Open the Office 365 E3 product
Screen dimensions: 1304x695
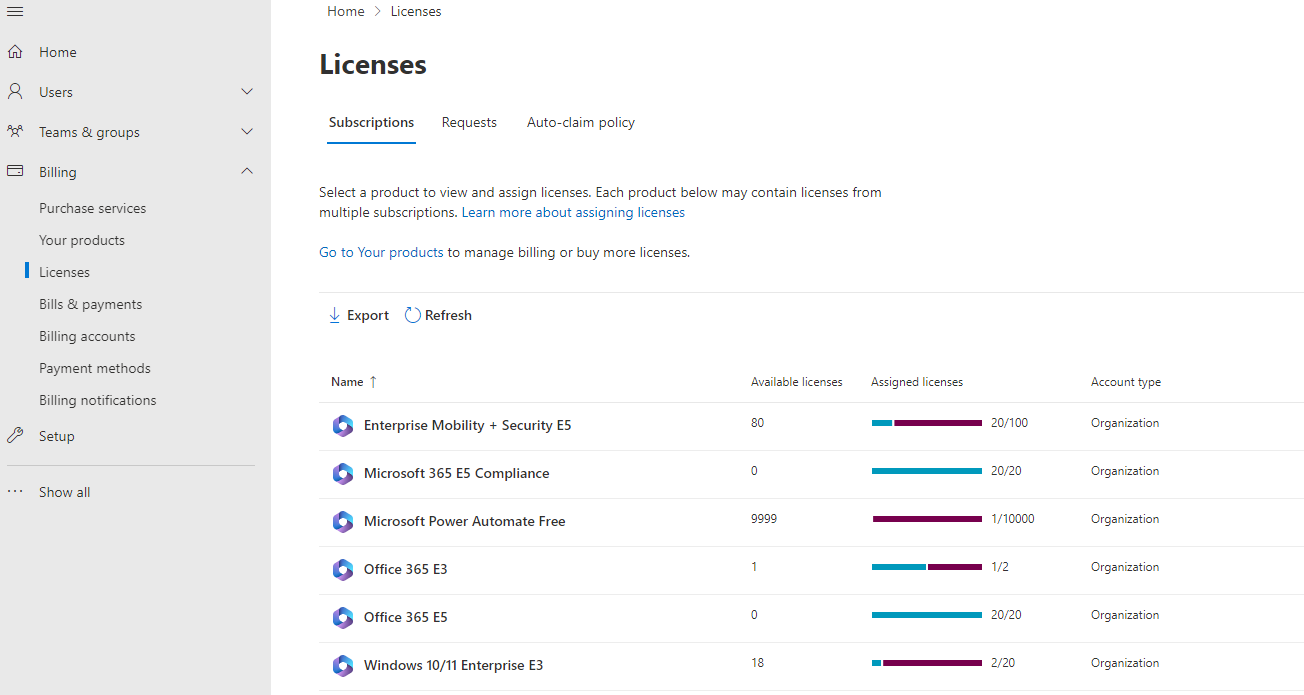click(x=406, y=569)
